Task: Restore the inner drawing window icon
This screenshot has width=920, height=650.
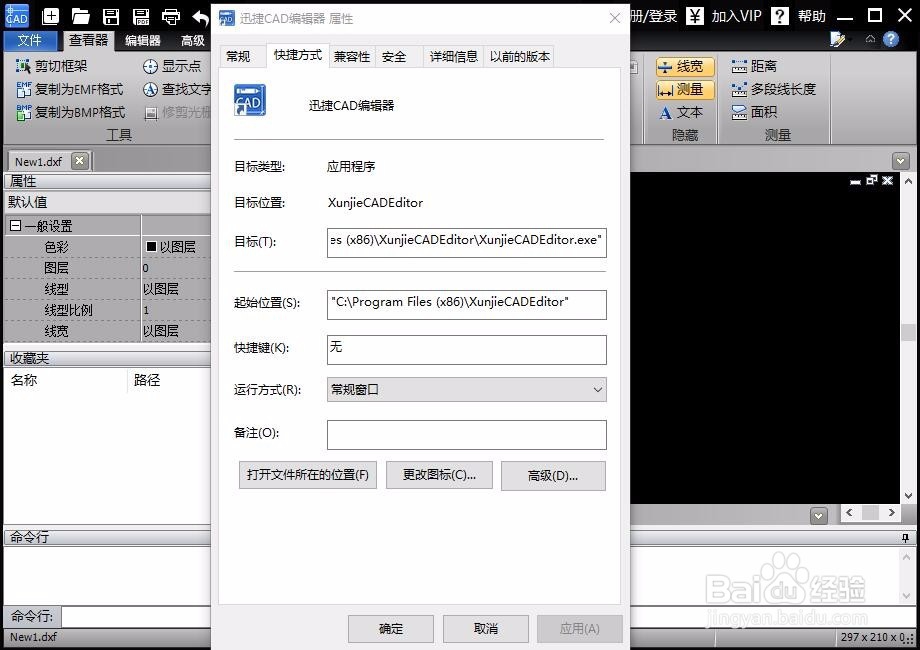Action: (872, 180)
